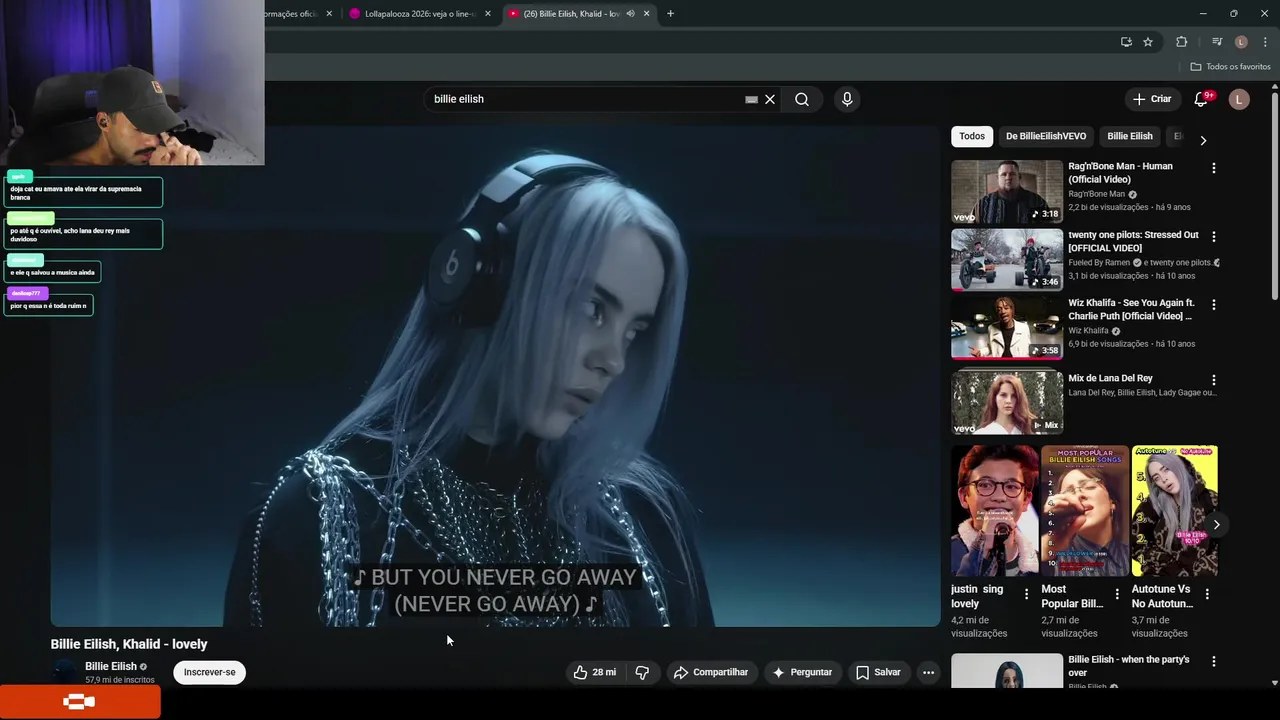Open options for justin sing lovely short

pos(1026,594)
